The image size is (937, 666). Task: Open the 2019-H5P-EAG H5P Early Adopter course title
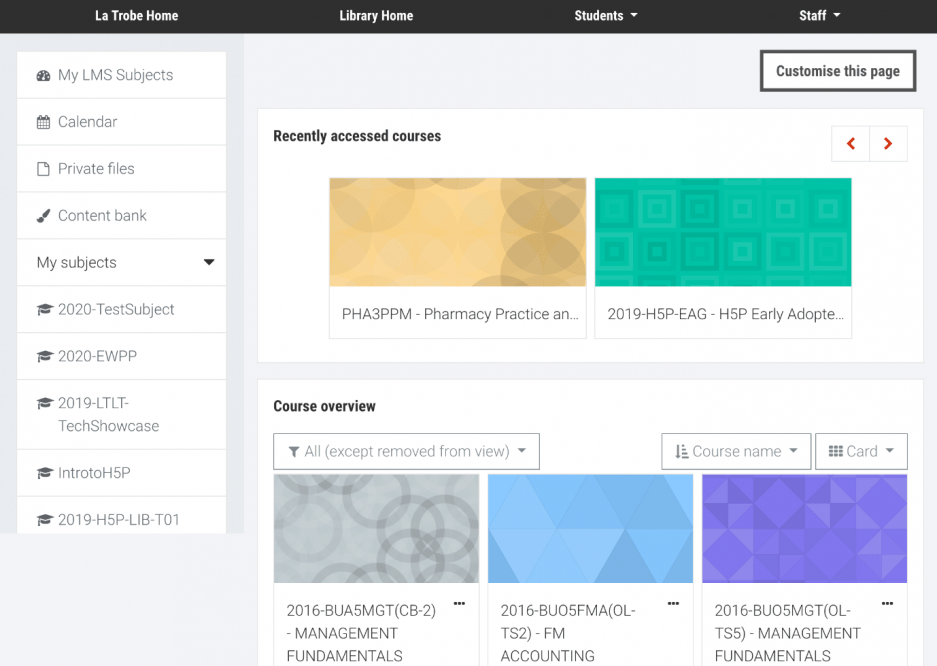(725, 314)
